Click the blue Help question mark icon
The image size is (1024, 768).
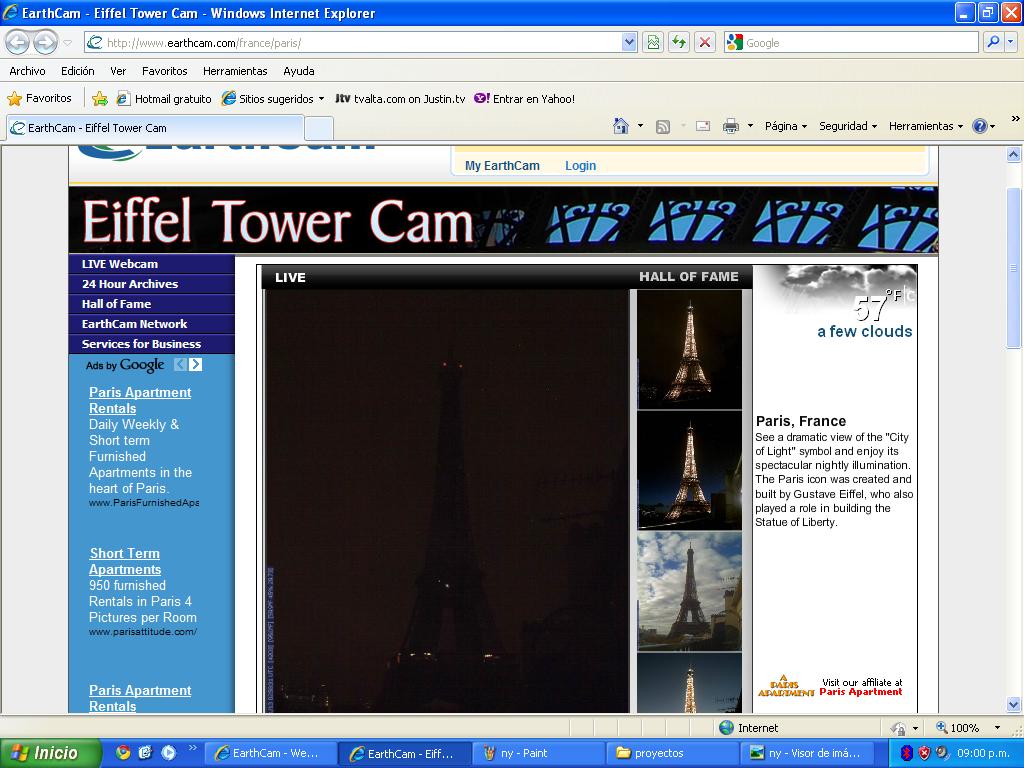coord(980,126)
